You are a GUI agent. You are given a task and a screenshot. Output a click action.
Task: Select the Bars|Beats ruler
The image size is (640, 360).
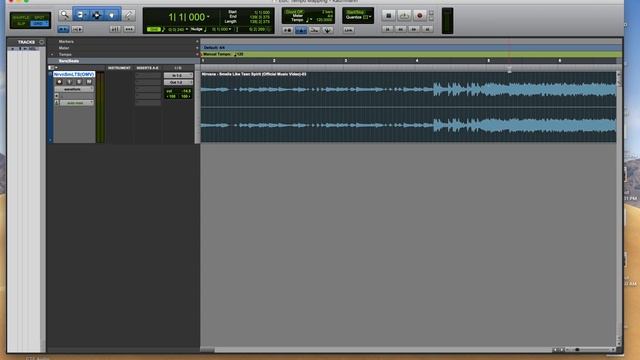click(x=69, y=61)
